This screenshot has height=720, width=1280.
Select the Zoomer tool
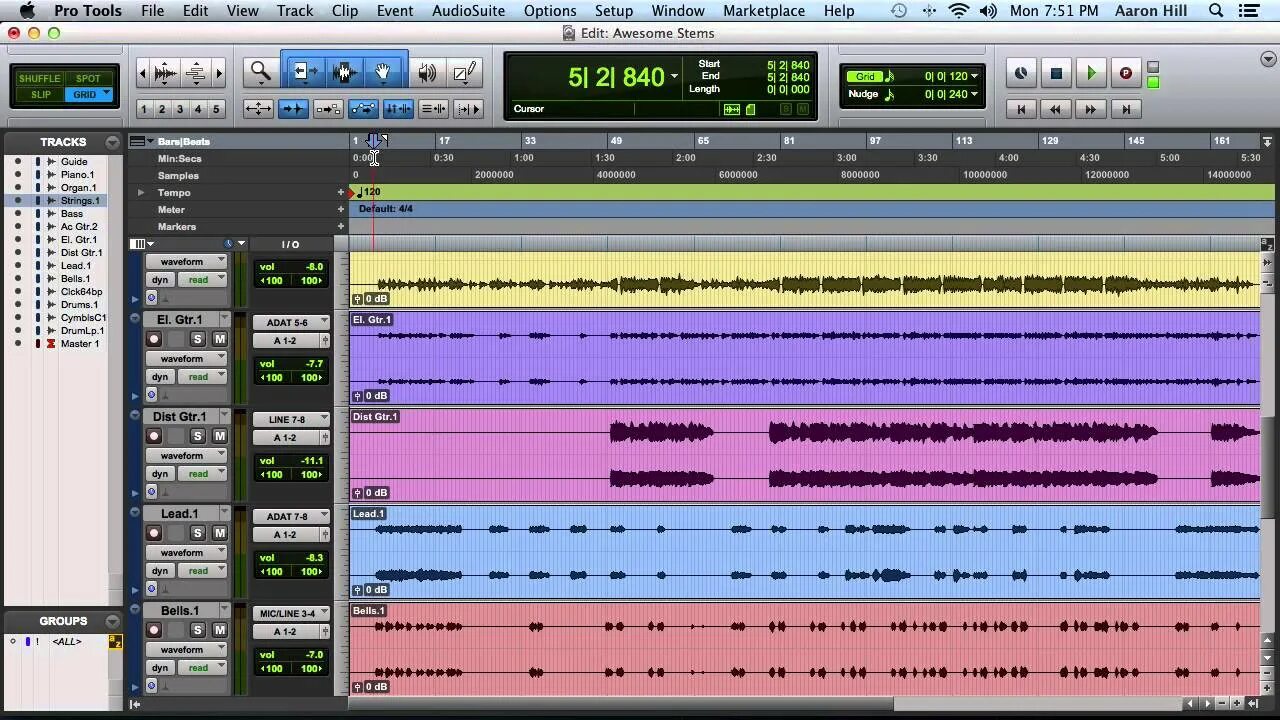[x=261, y=73]
